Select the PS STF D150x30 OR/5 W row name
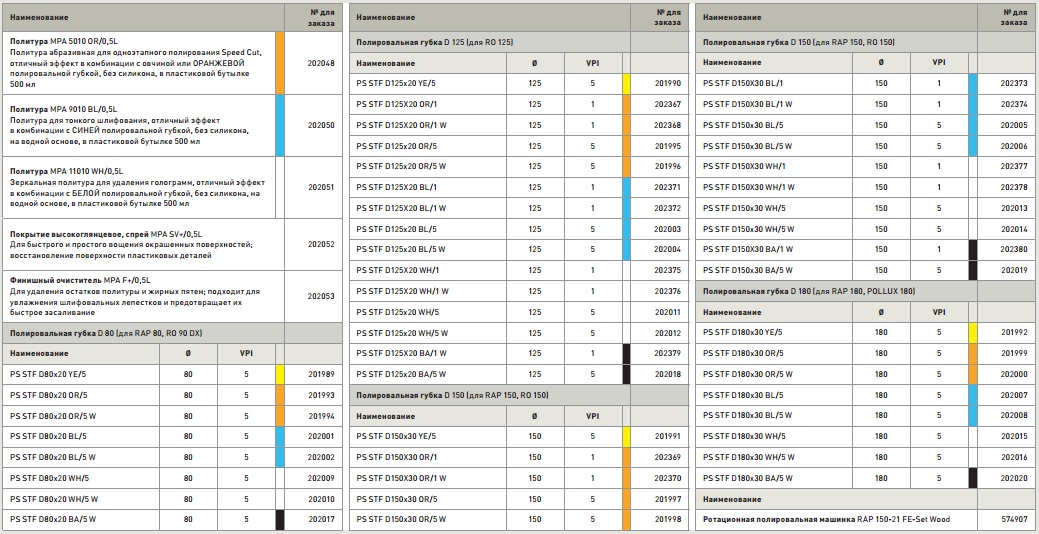 (402, 519)
